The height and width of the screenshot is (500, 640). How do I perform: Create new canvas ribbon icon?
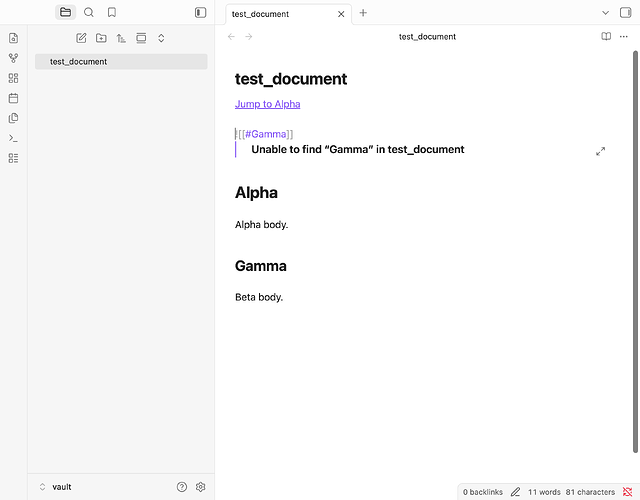[x=13, y=78]
